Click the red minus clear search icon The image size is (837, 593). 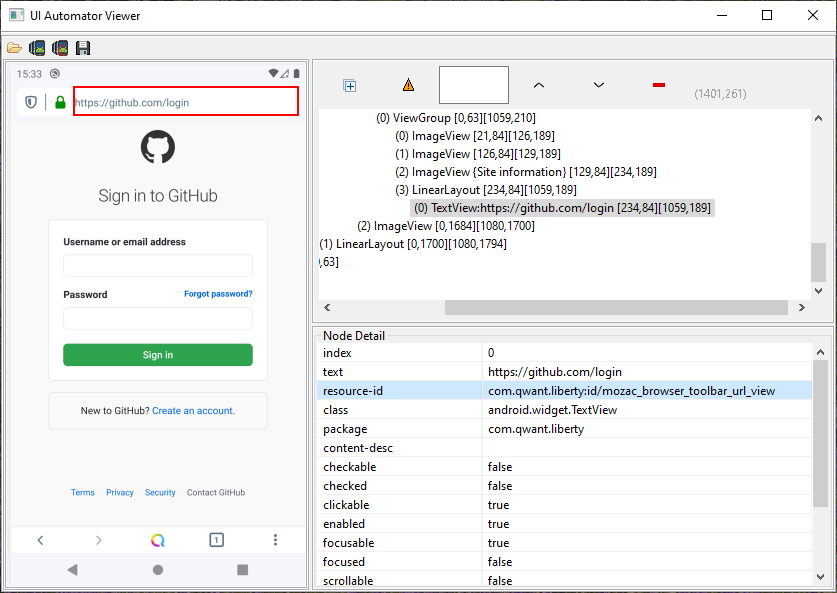[659, 85]
